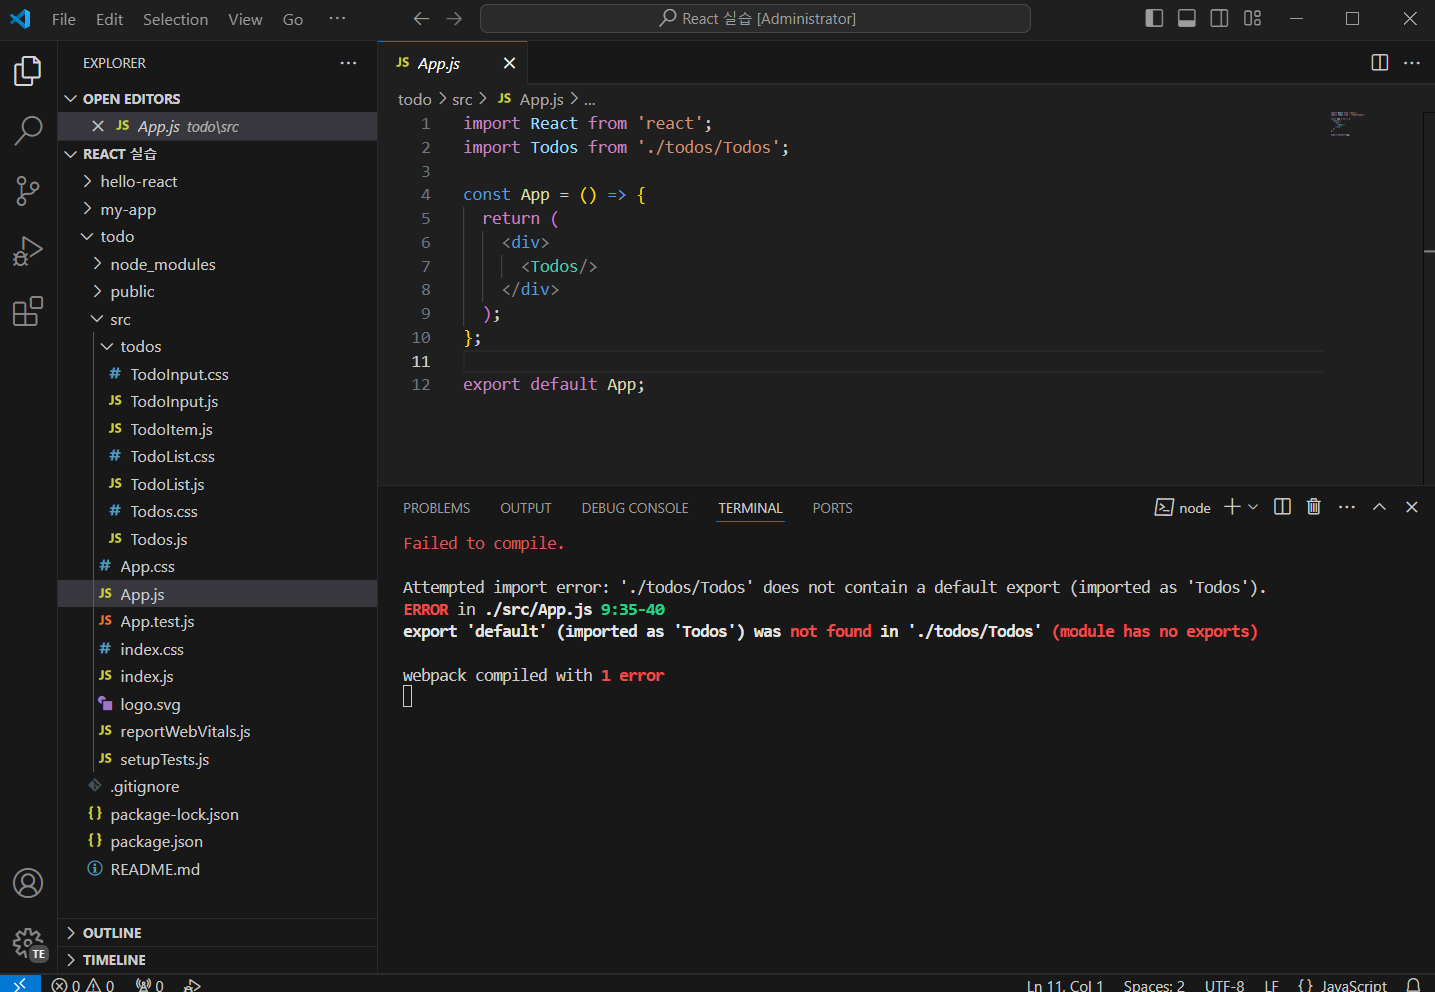Expand the my-app folder

[218, 209]
